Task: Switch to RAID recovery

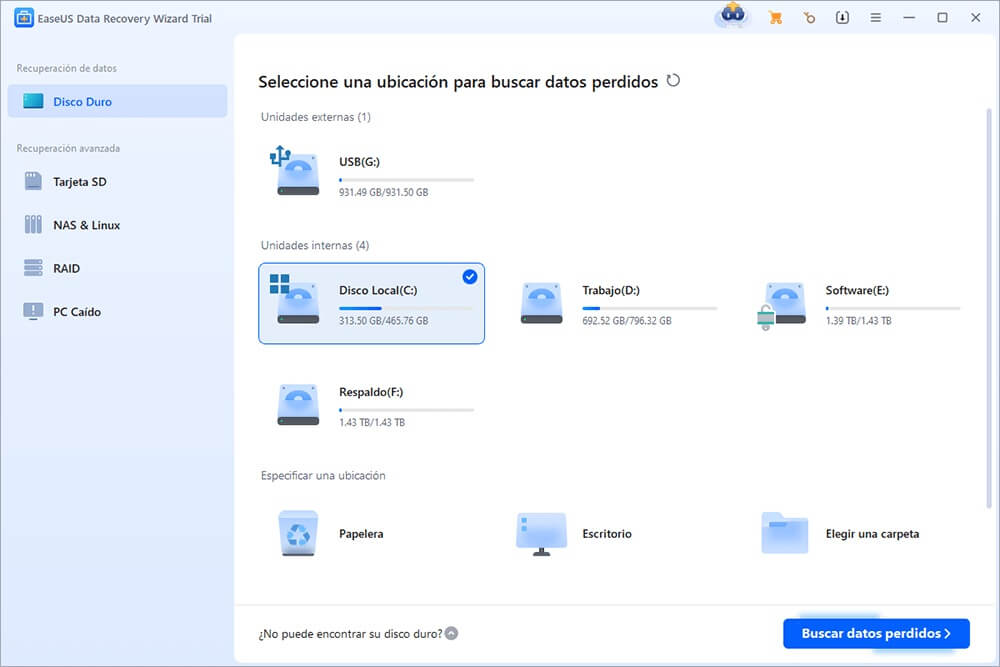Action: tap(117, 268)
